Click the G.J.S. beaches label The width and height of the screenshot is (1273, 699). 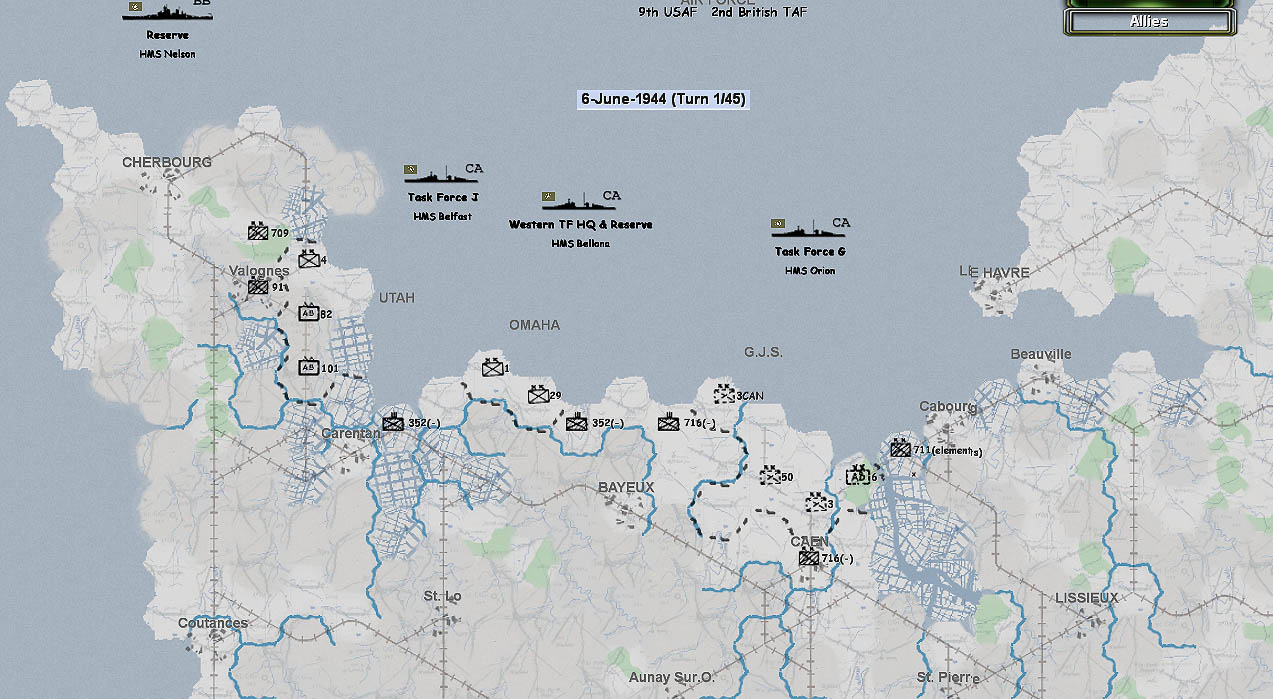click(763, 352)
